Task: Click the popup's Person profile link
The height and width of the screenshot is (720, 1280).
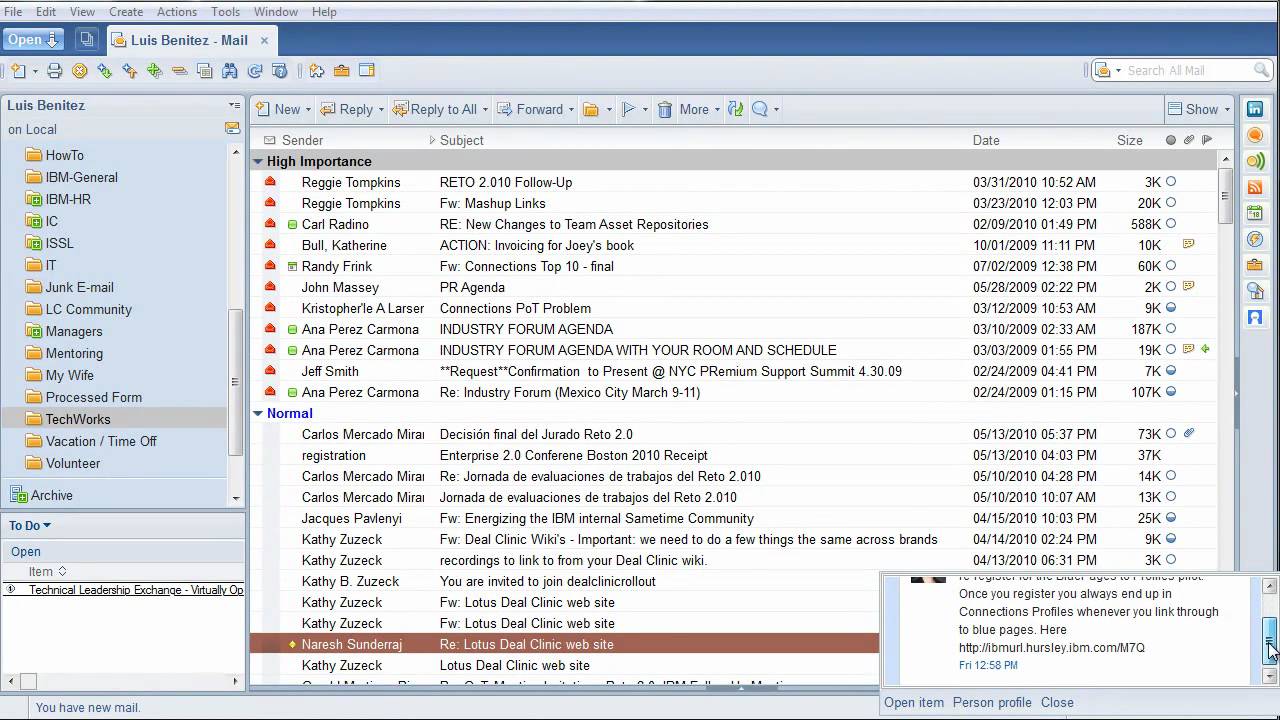Action: click(x=992, y=702)
